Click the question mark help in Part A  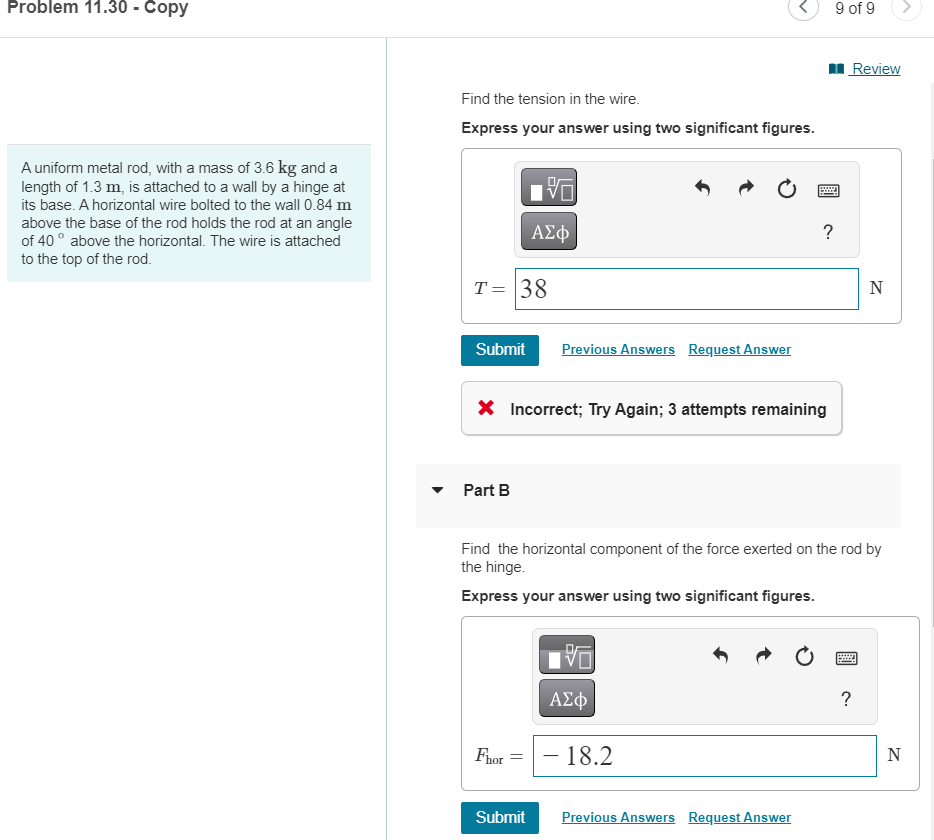(x=827, y=232)
